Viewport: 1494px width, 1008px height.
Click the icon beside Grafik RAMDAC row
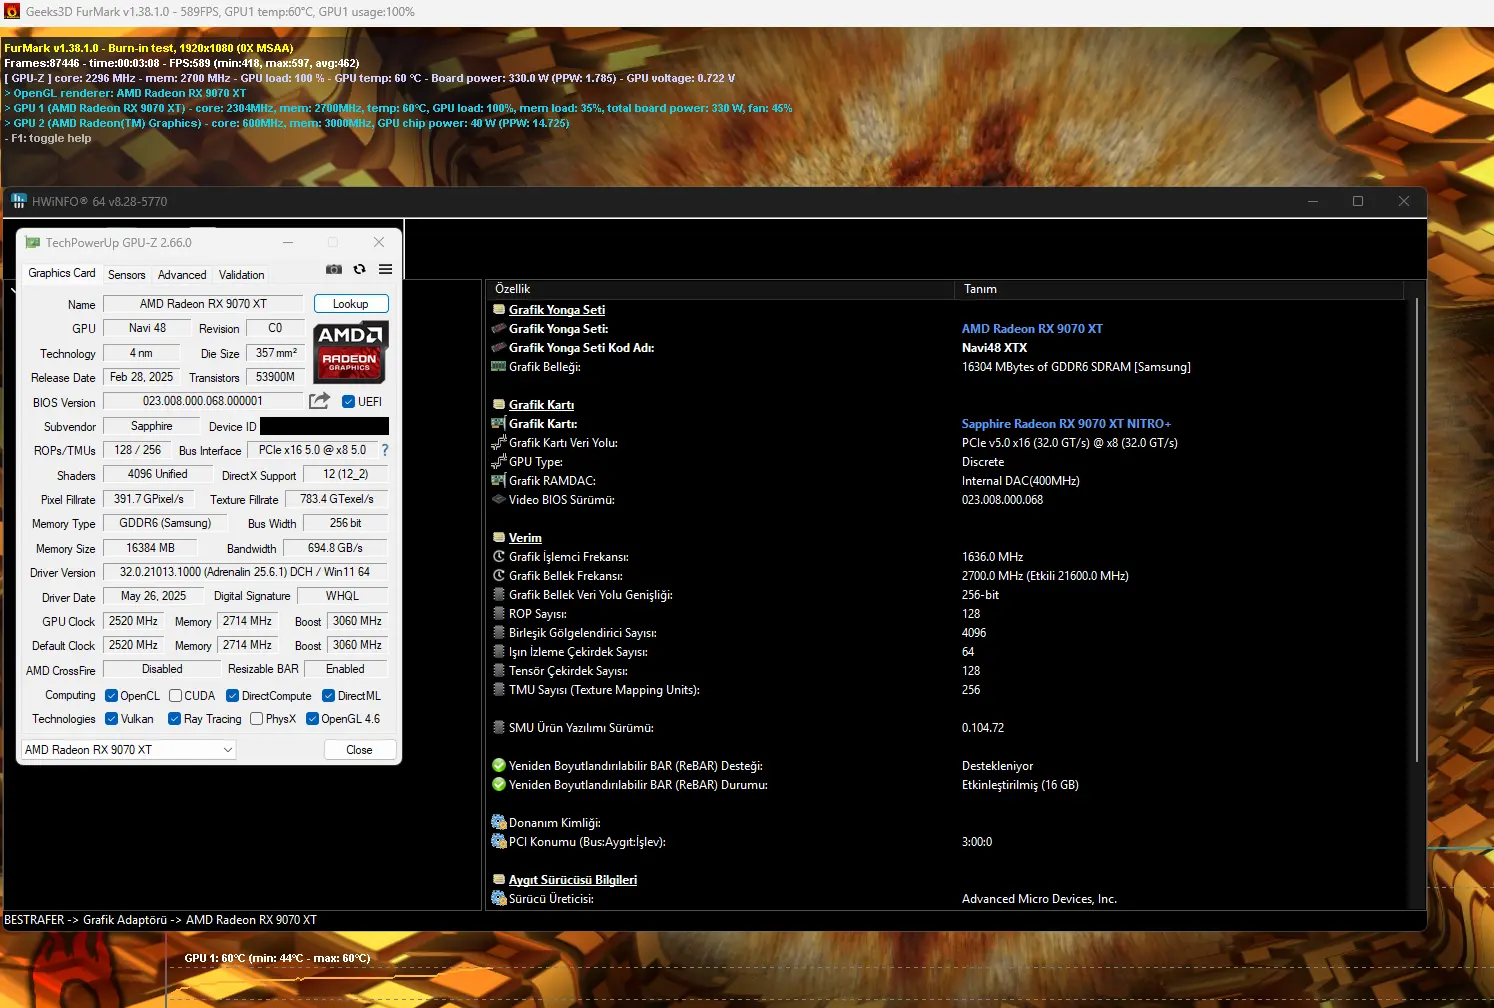tap(499, 480)
